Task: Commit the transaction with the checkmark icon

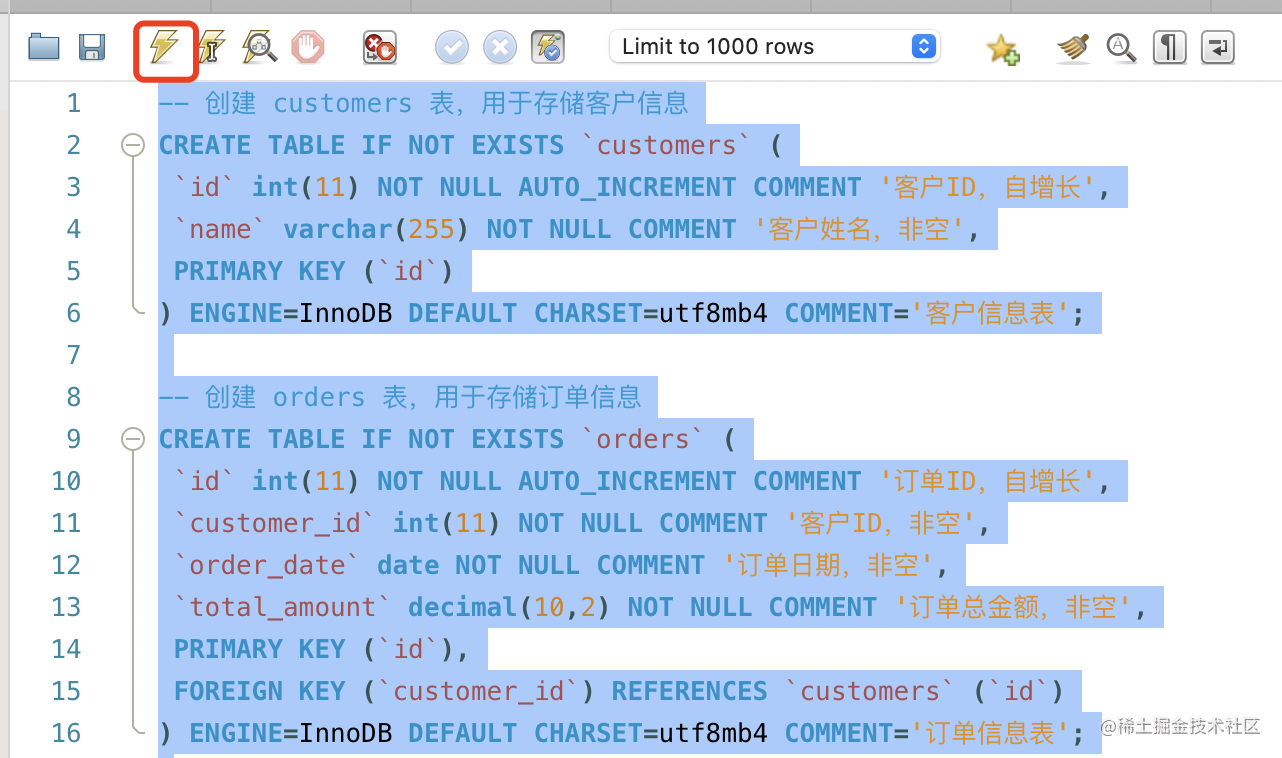Action: [452, 47]
